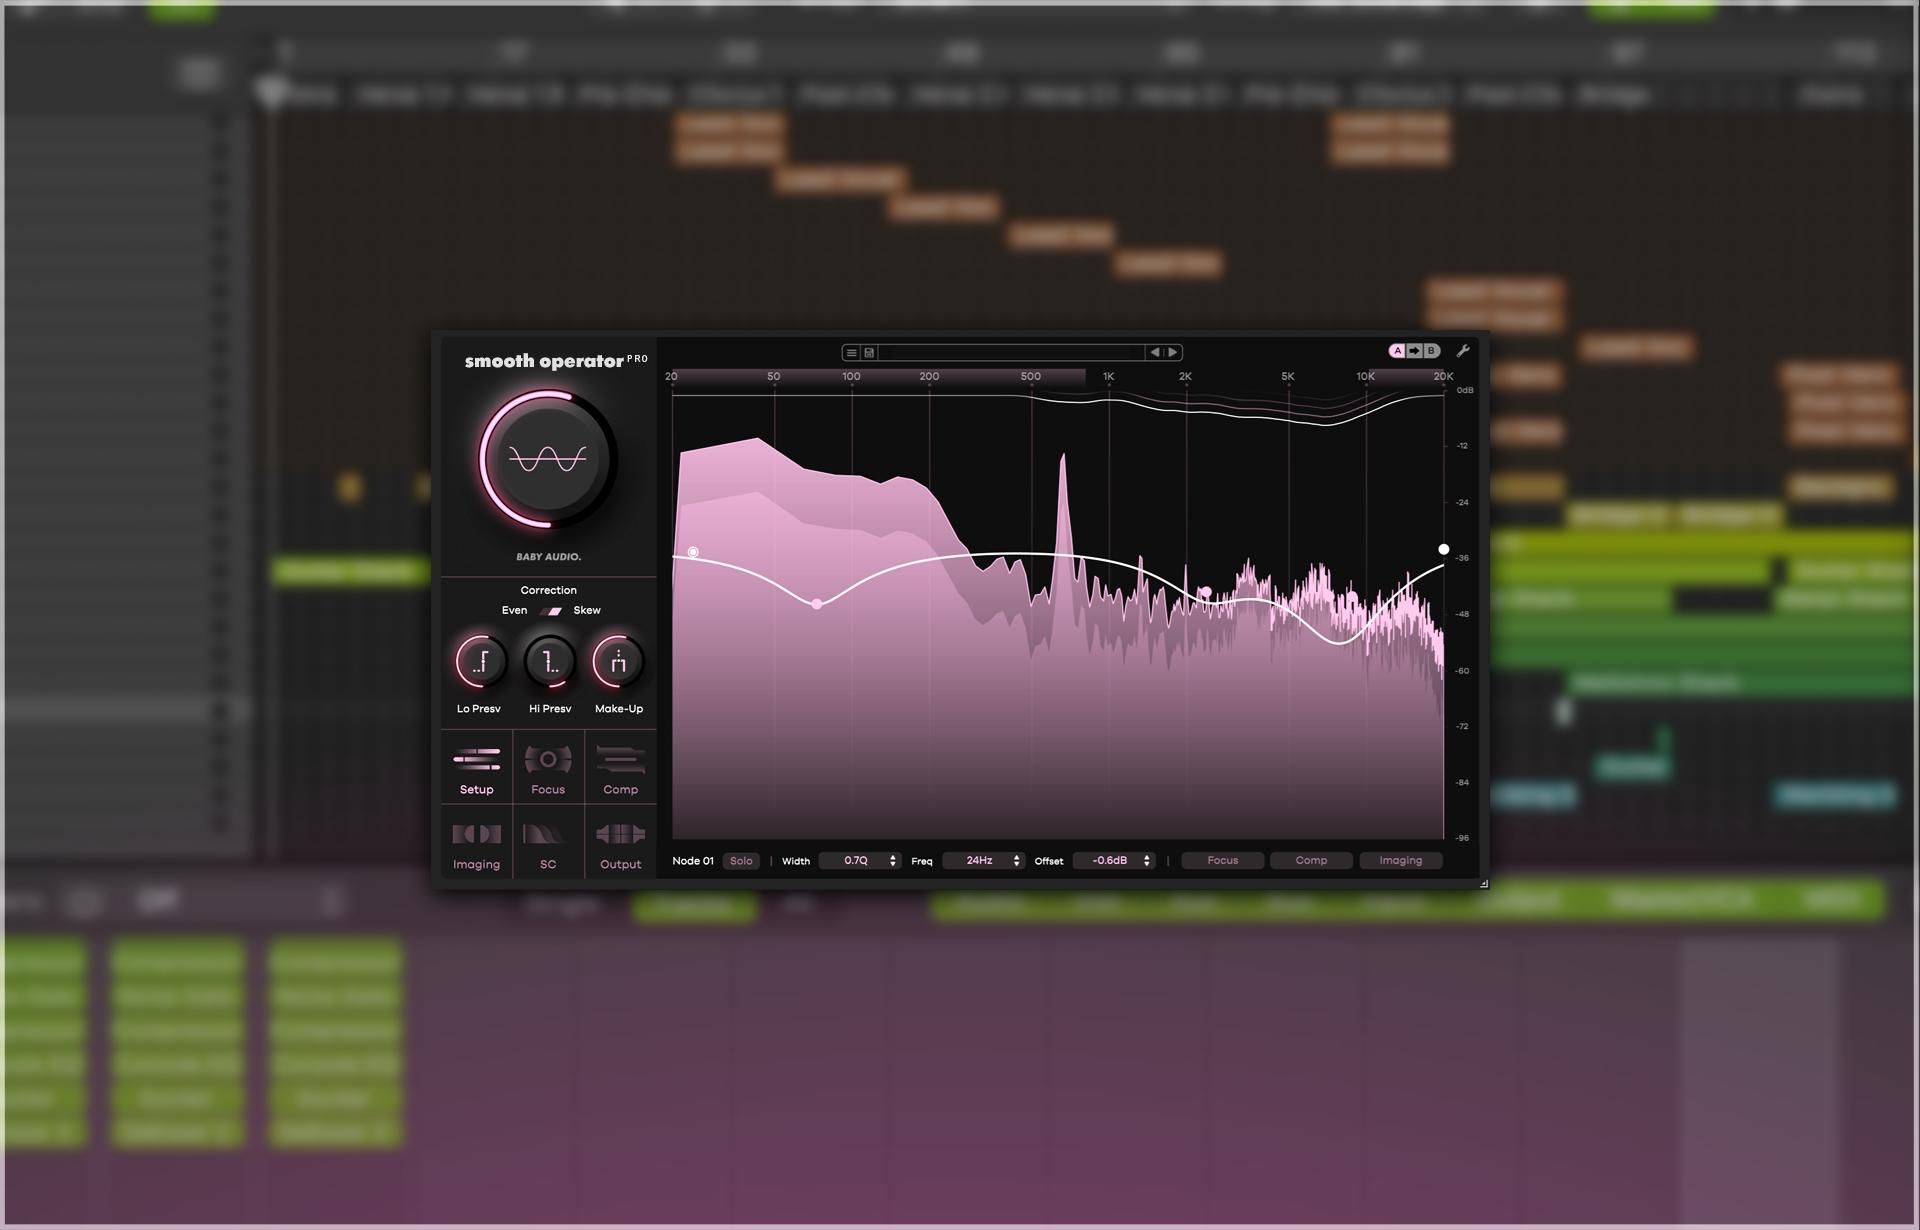Click the 50 frequency axis label
The width and height of the screenshot is (1920, 1230).
point(773,377)
